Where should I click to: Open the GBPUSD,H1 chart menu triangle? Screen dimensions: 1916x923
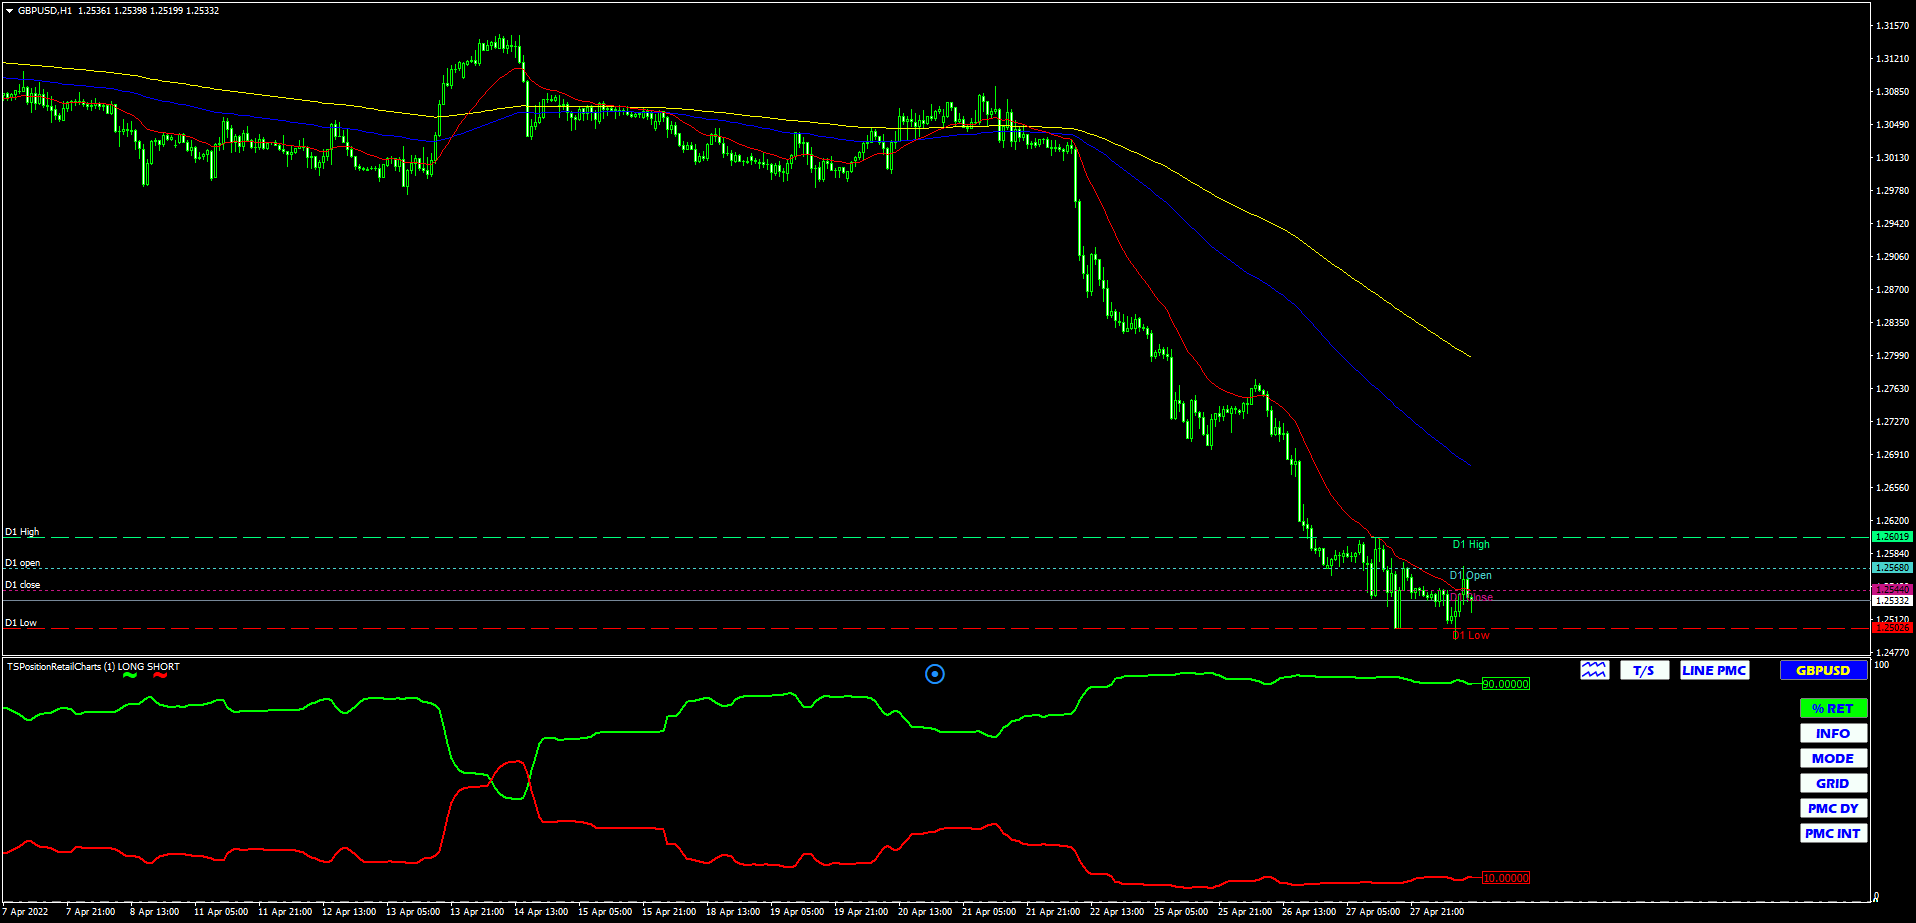pyautogui.click(x=9, y=10)
